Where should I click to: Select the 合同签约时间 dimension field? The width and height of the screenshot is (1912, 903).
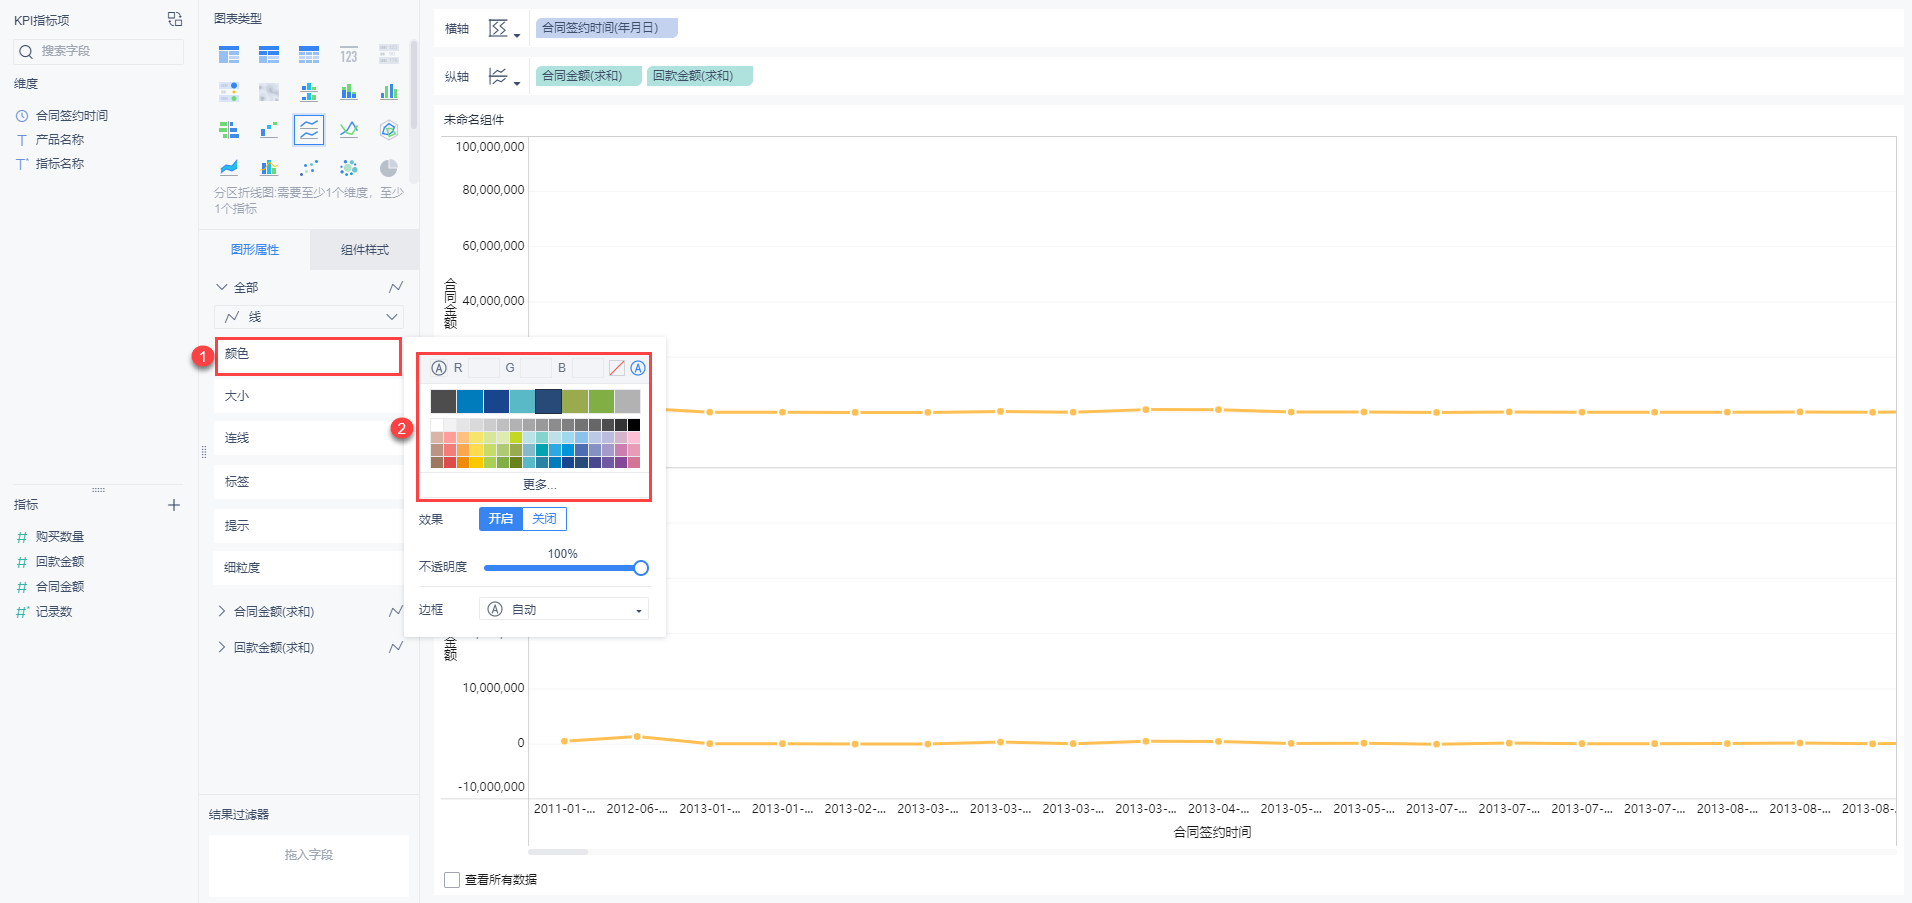pyautogui.click(x=72, y=116)
